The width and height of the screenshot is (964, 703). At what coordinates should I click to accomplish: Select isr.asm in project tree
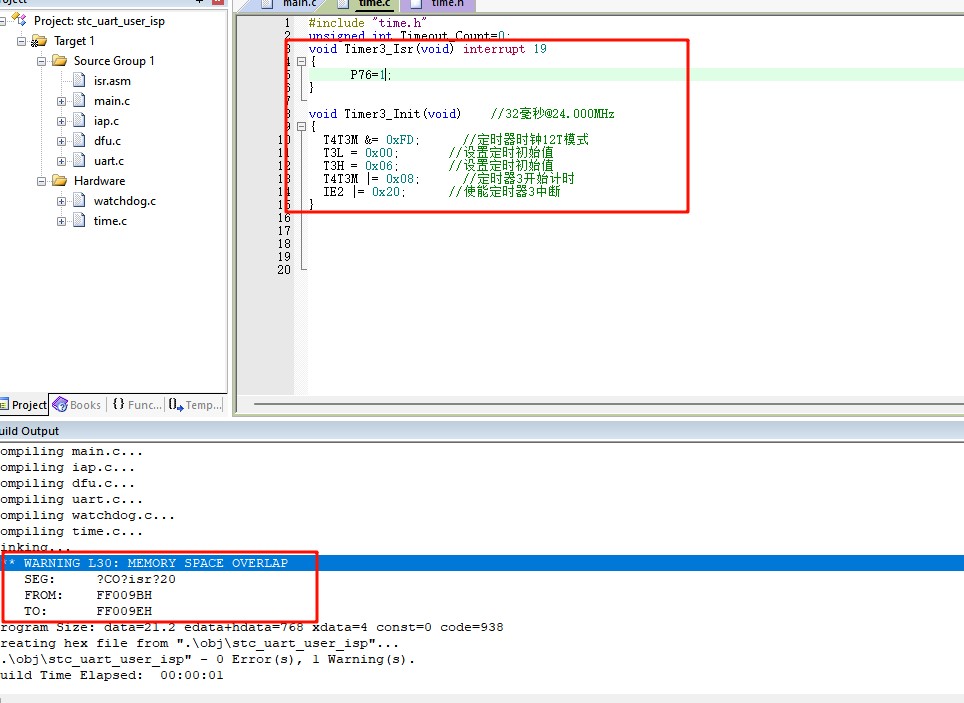coord(112,81)
